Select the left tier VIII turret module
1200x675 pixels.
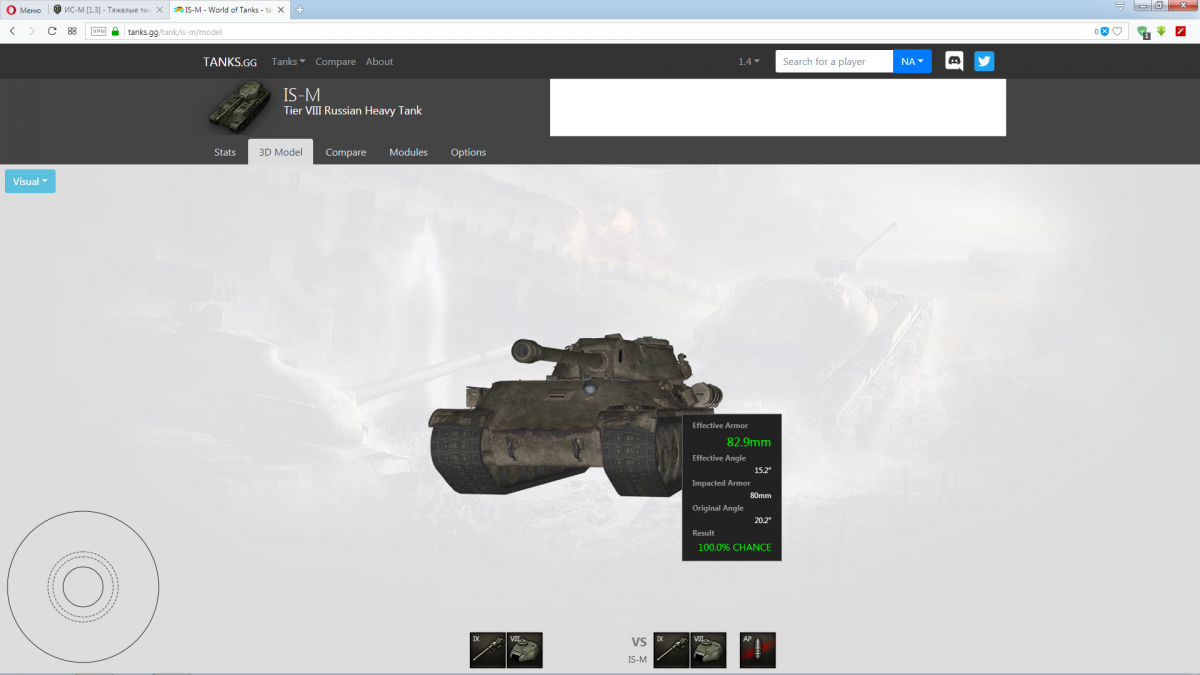[x=525, y=650]
